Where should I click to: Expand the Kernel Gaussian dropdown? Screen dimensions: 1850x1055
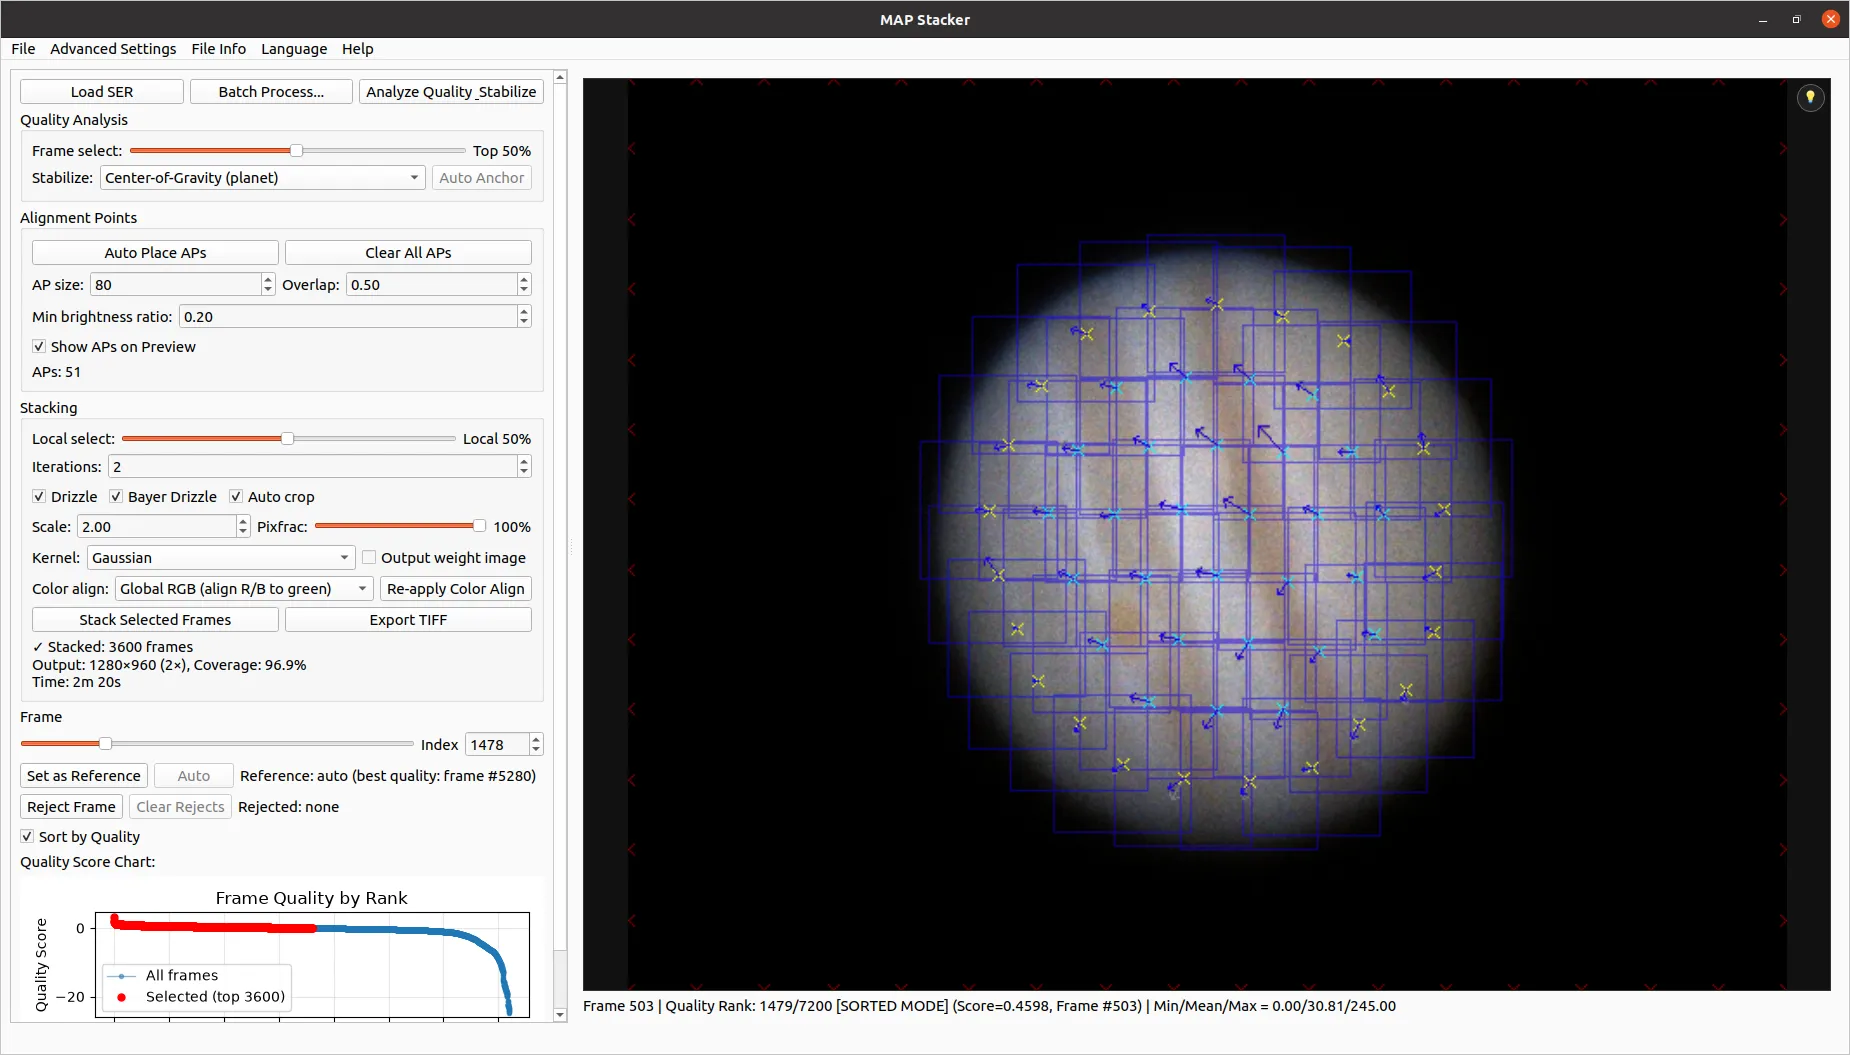point(221,557)
